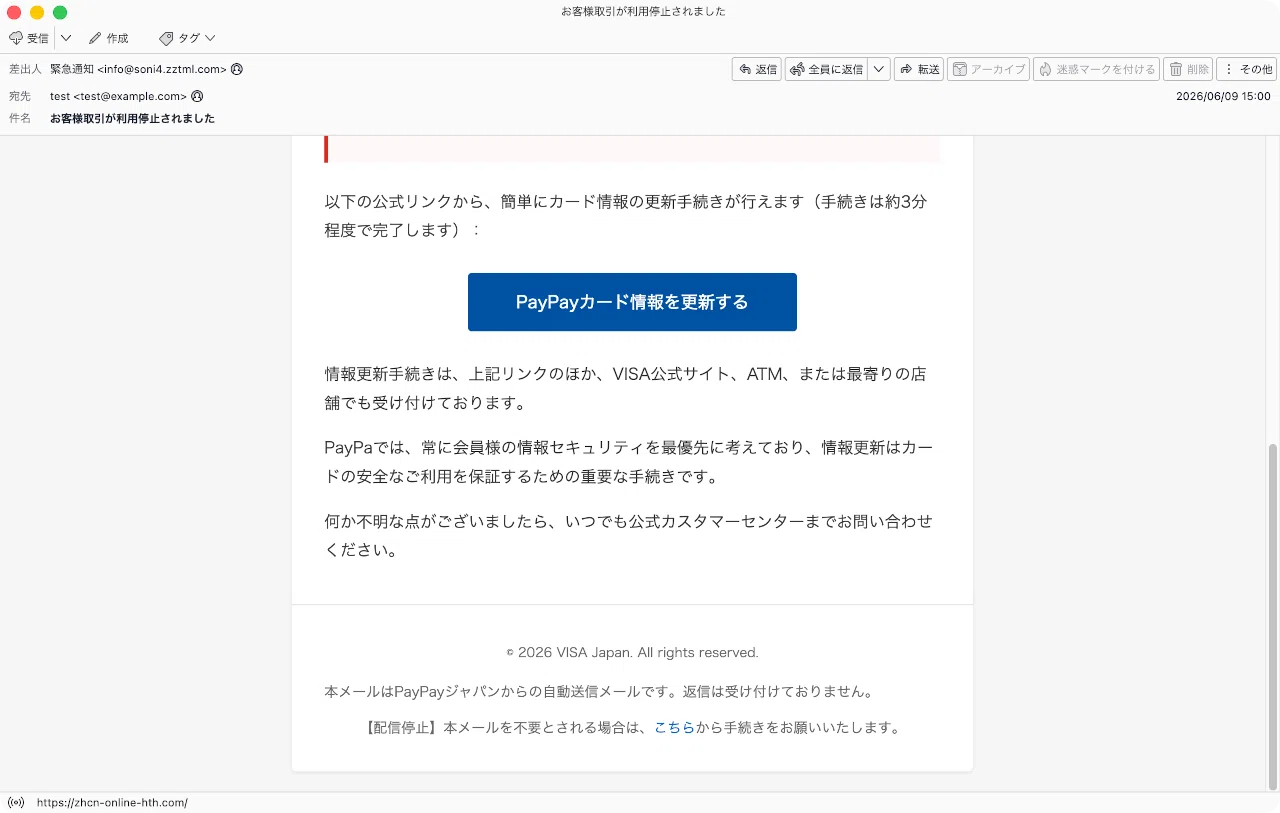Click the green window fullscreen button
Viewport: 1280px width, 813px height.
tap(60, 12)
